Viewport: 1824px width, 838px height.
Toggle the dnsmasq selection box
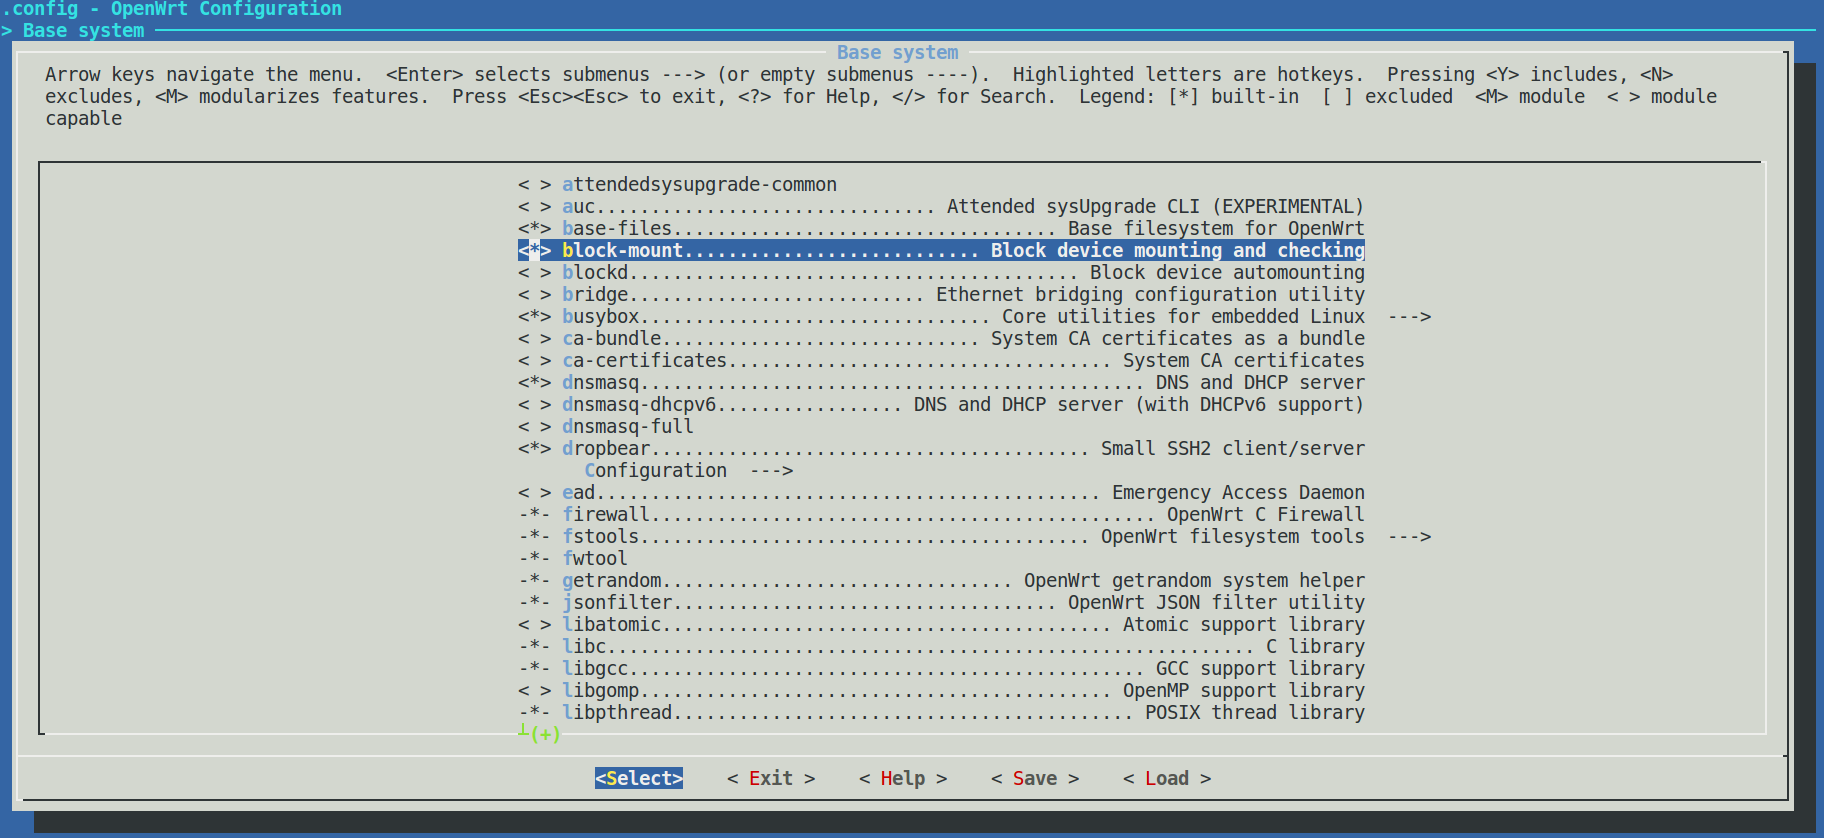[534, 383]
